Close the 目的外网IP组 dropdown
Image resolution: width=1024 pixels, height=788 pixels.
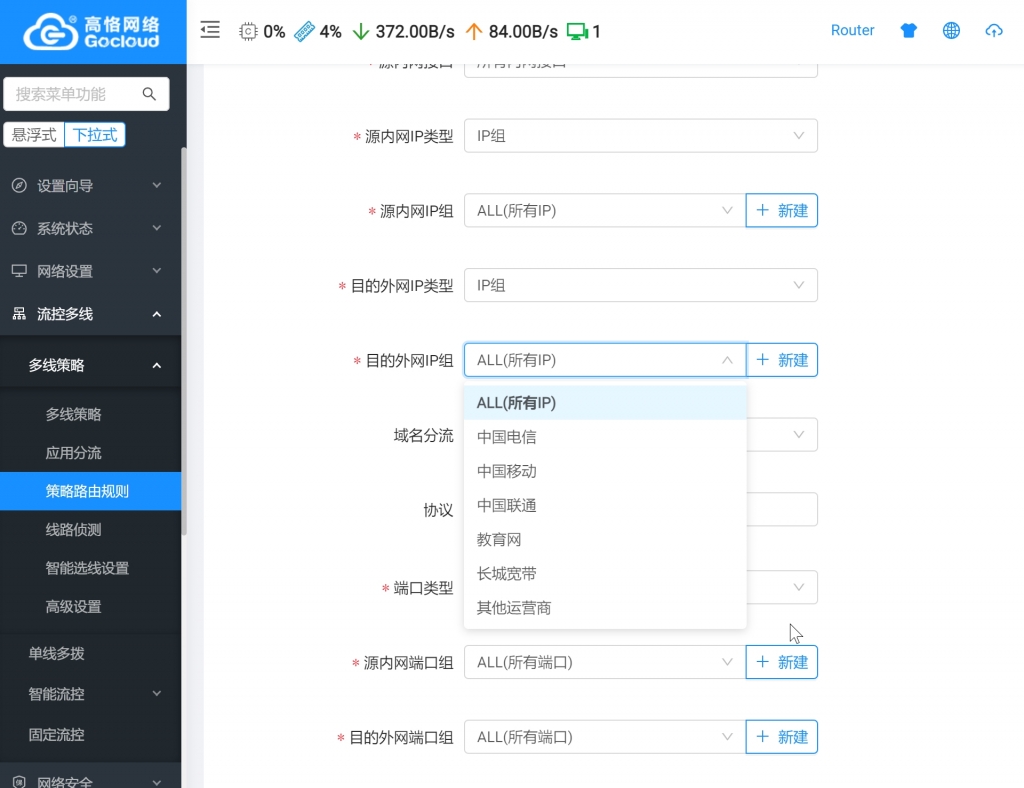(605, 360)
